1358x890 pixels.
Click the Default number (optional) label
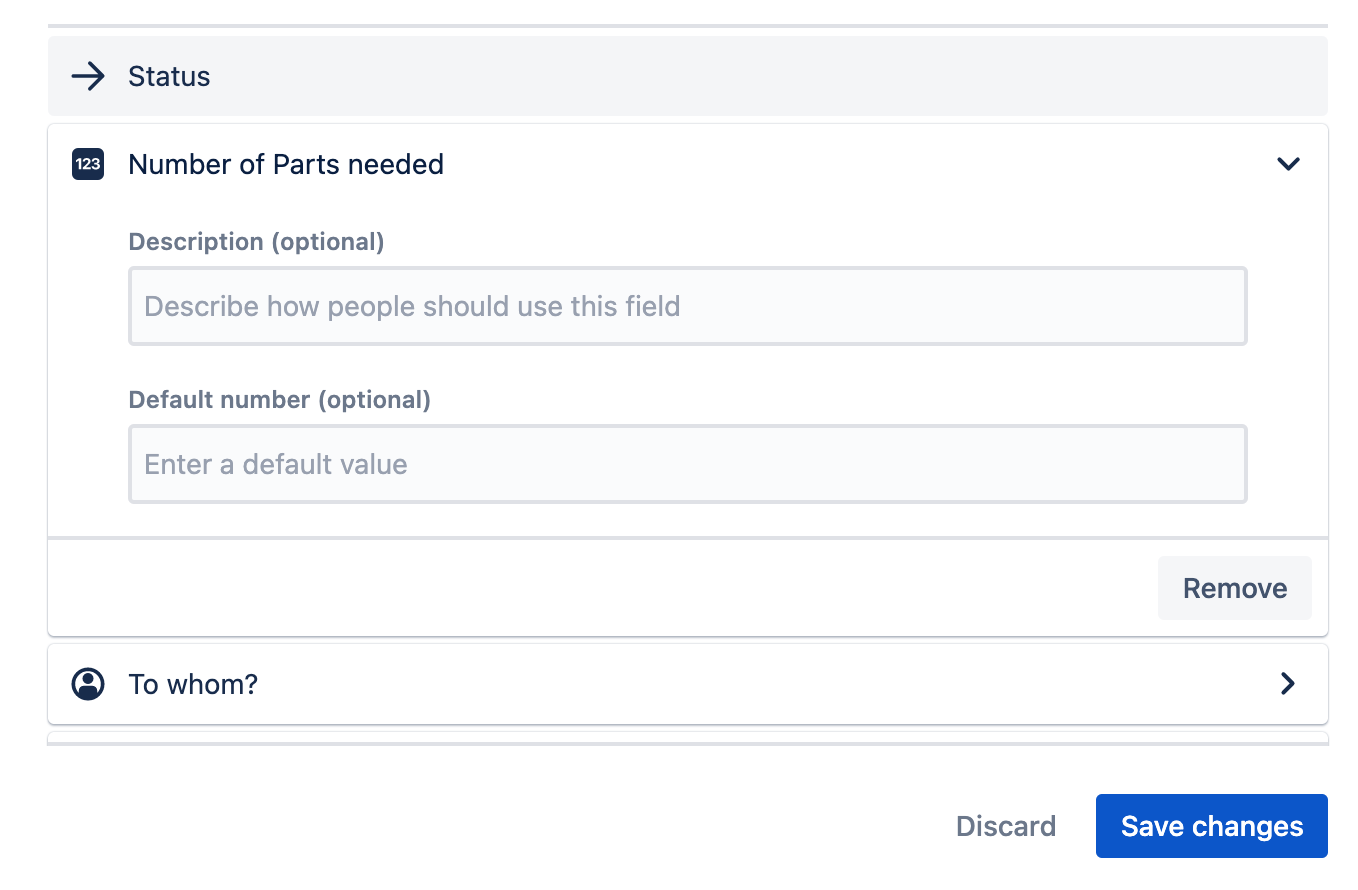[280, 400]
